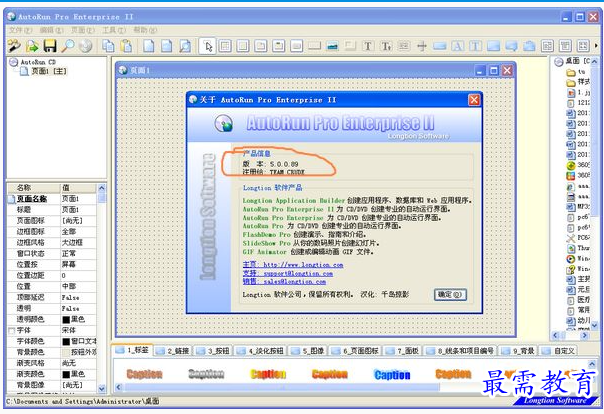Image resolution: width=604 pixels, height=414 pixels.
Task: Pick the gray Caption style thumbnail
Action: 206,374
